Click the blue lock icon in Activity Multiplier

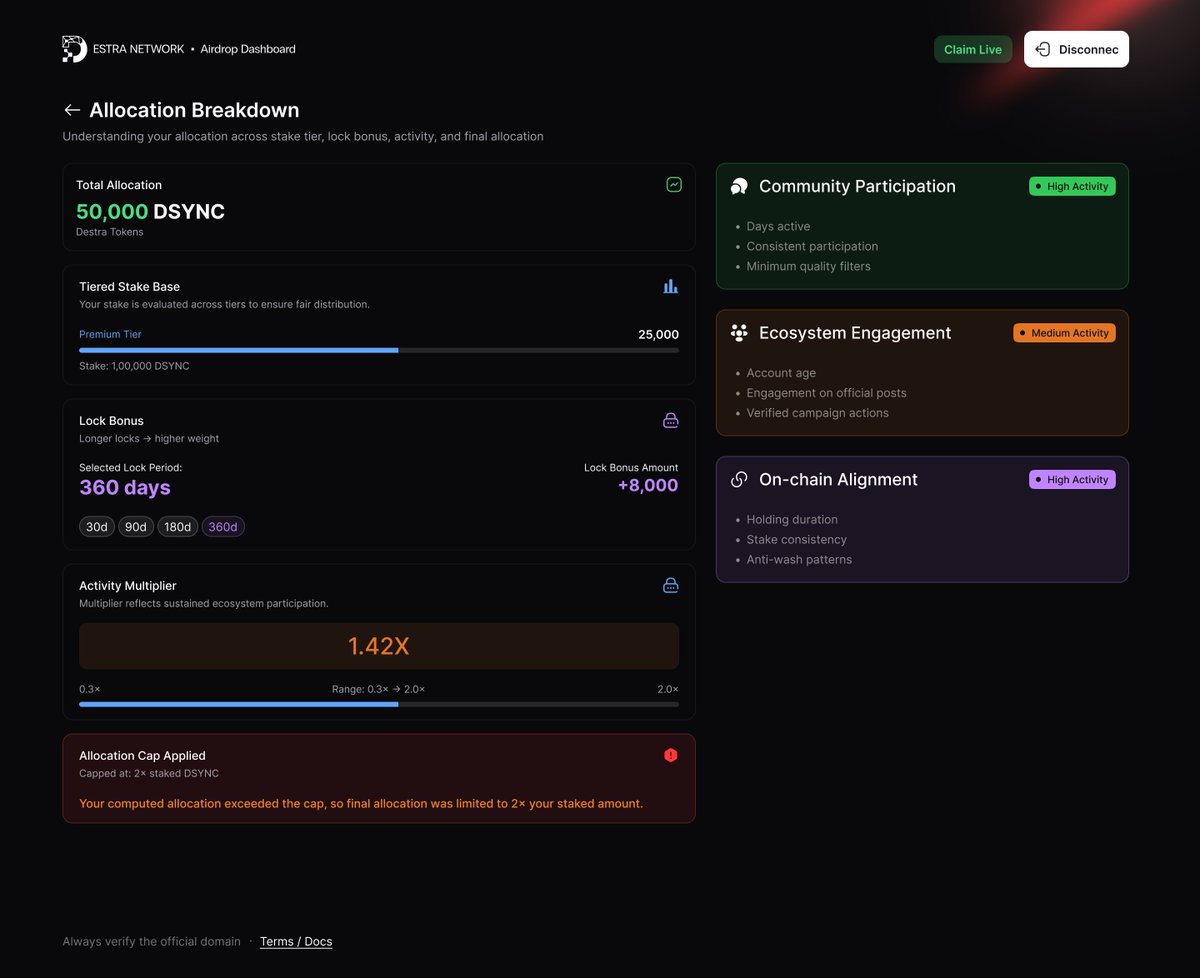pos(671,585)
